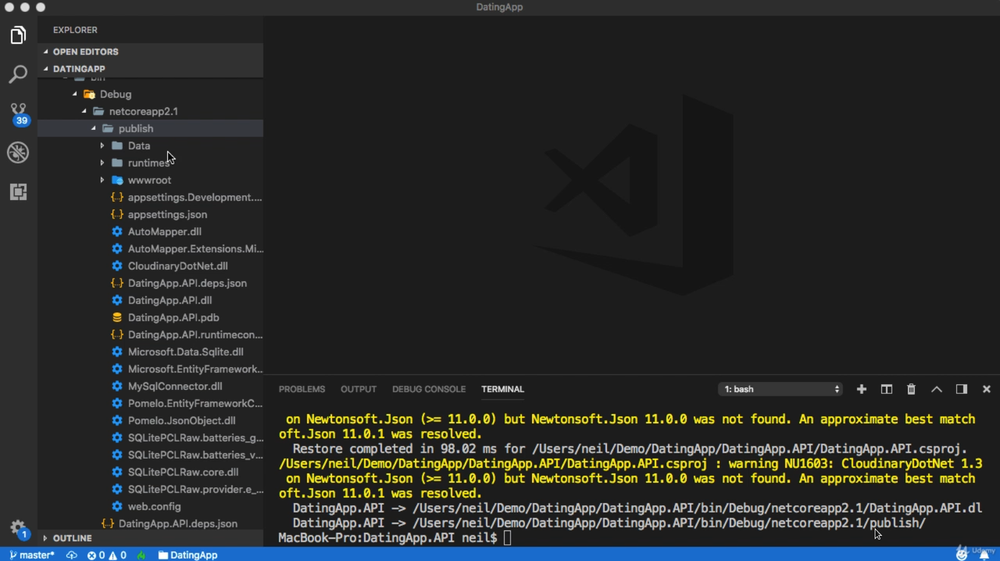
Task: Open Source Control view with 39 changes
Action: tap(18, 112)
